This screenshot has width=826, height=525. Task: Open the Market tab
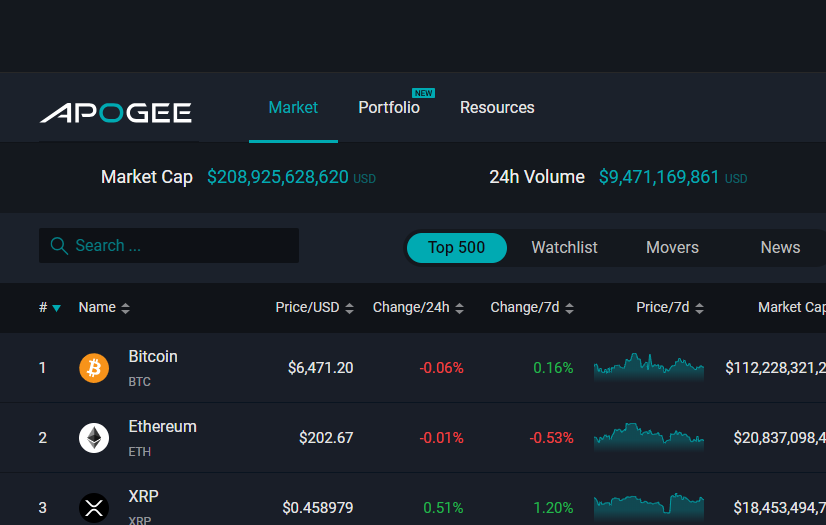pyautogui.click(x=293, y=107)
